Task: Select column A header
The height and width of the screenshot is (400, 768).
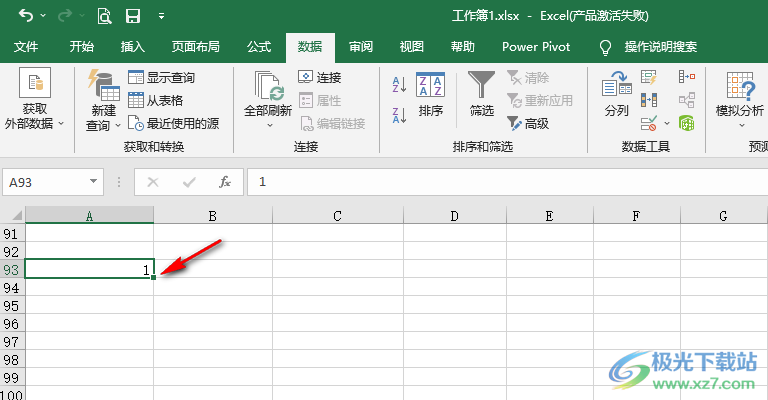Action: pyautogui.click(x=89, y=215)
